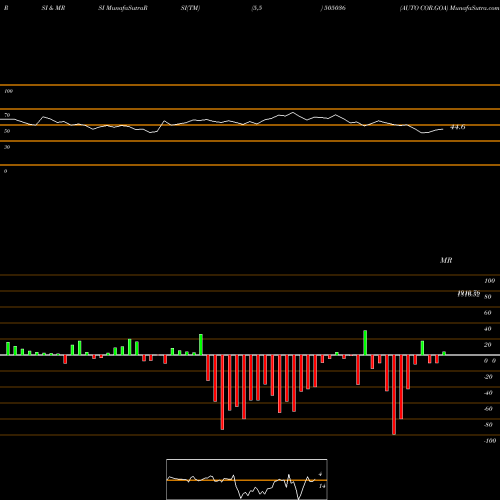The height and width of the screenshot is (500, 500).
Task: Click the 100 label on the RSI axis
Action: click(x=8, y=91)
